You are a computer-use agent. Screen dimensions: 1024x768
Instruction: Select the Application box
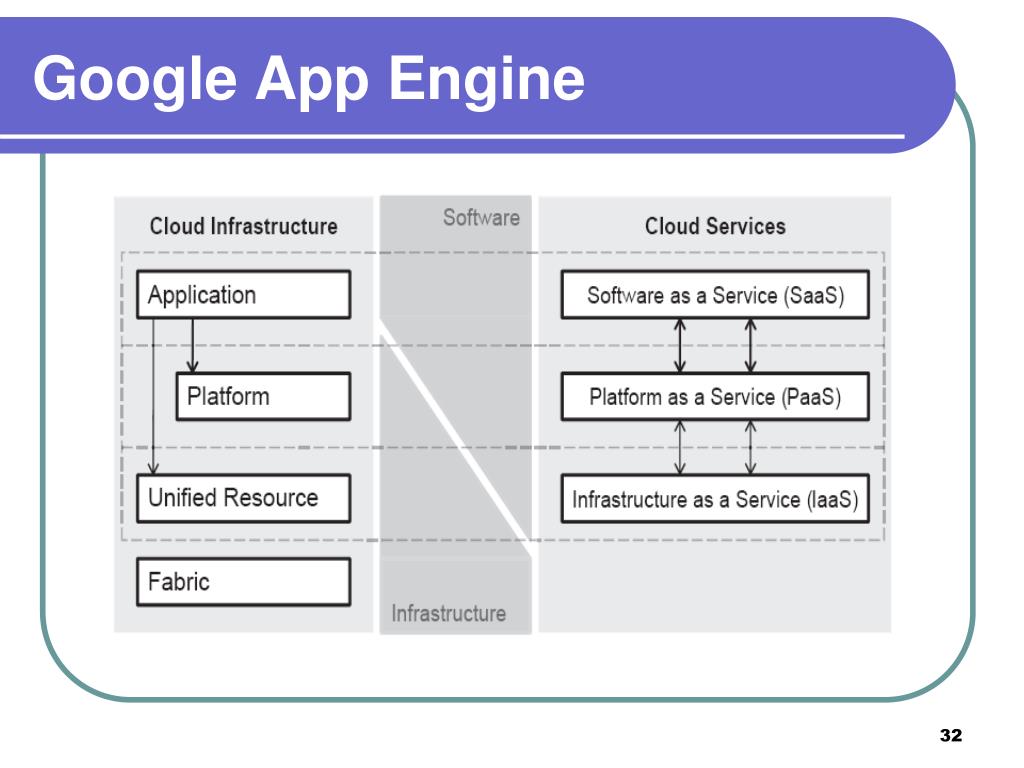click(244, 295)
